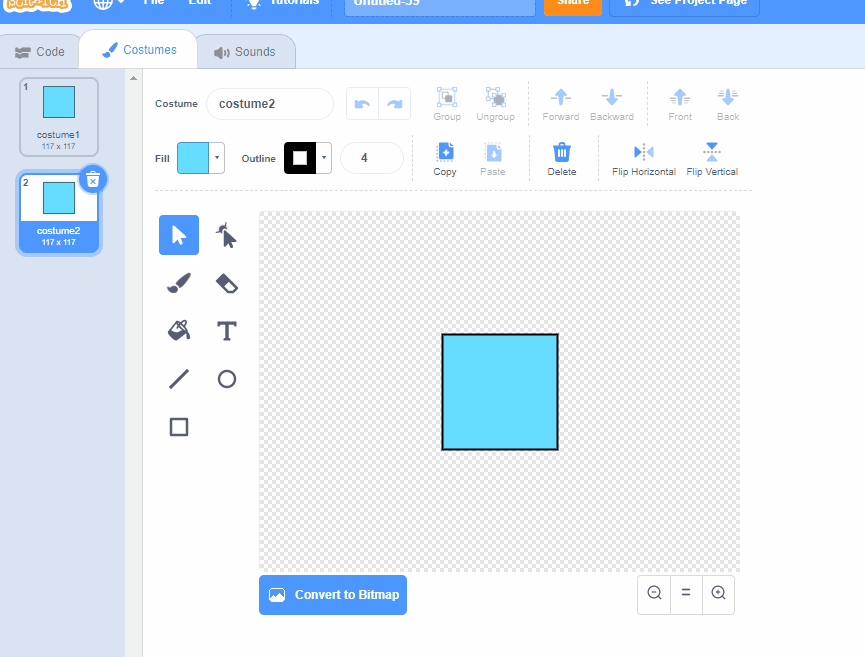This screenshot has width=865, height=657.
Task: Click the Scratch logo
Action: click(38, 4)
